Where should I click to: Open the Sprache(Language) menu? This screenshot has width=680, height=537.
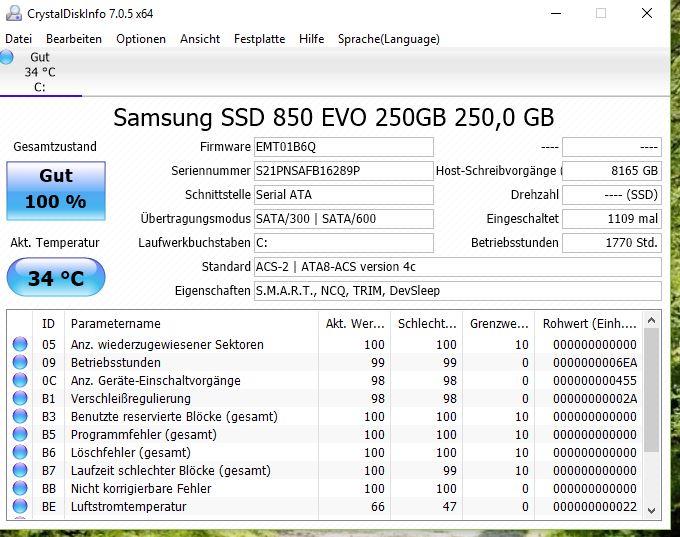[389, 39]
